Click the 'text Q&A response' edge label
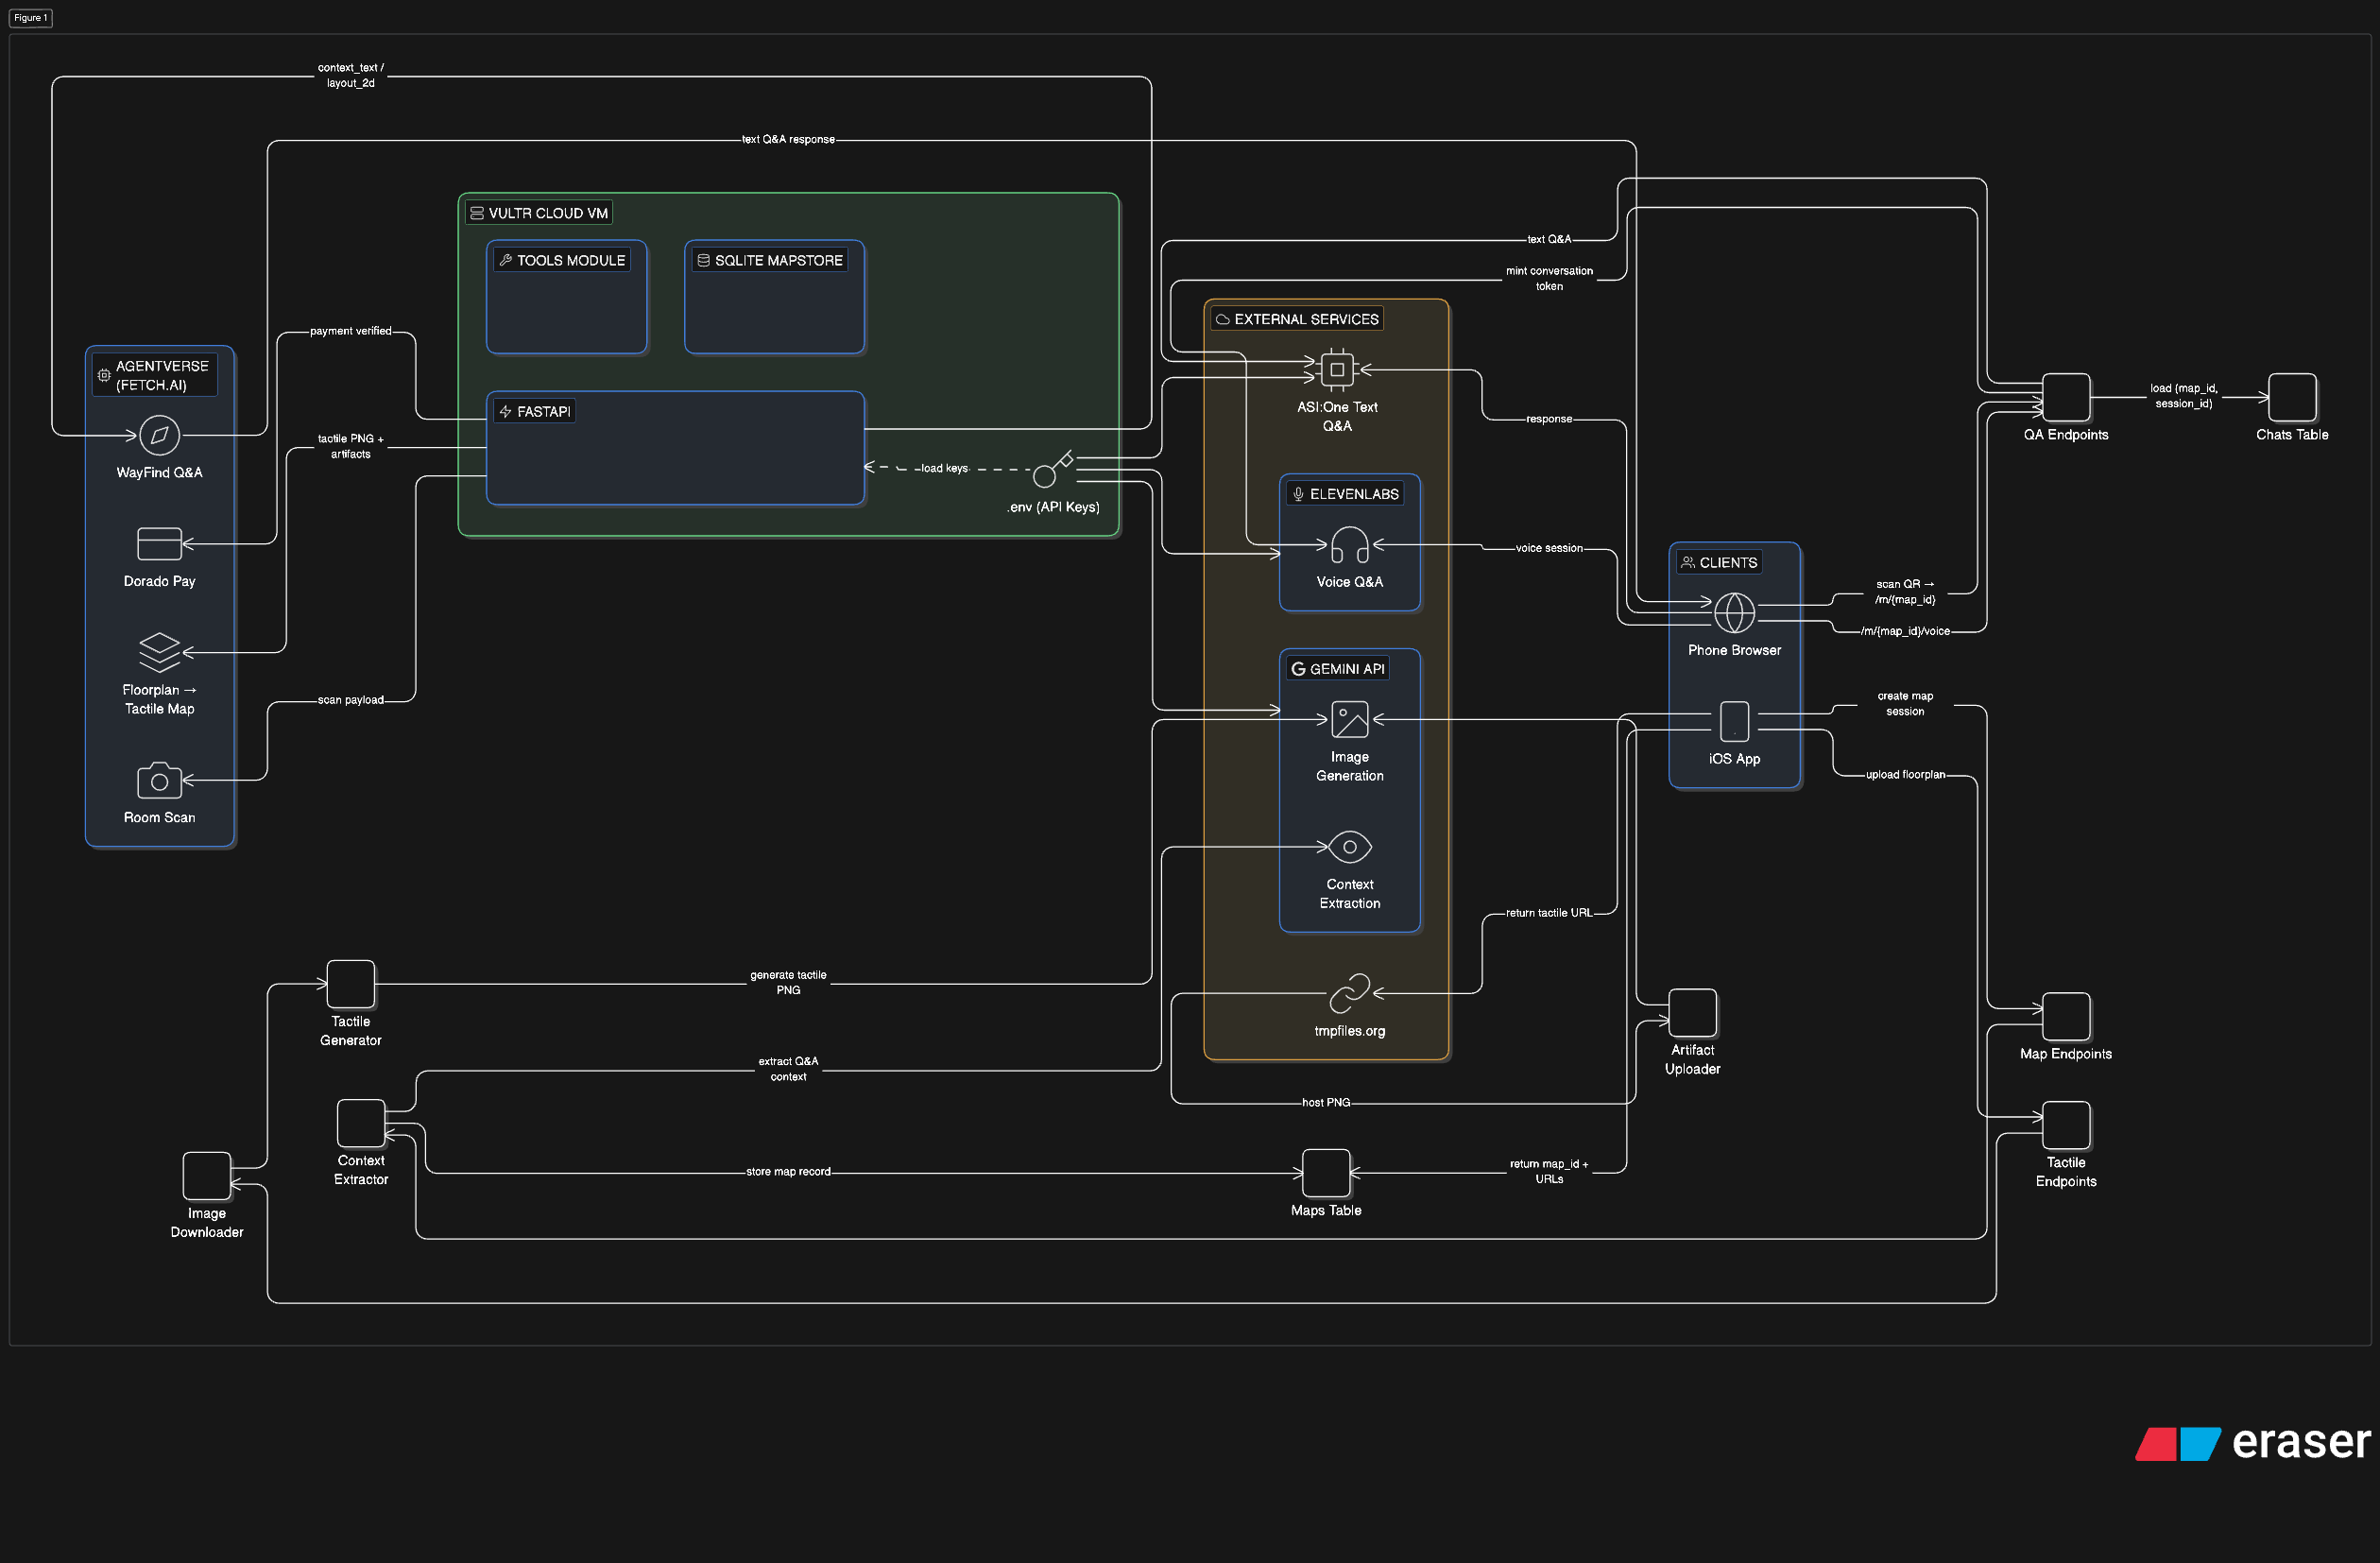 [788, 140]
